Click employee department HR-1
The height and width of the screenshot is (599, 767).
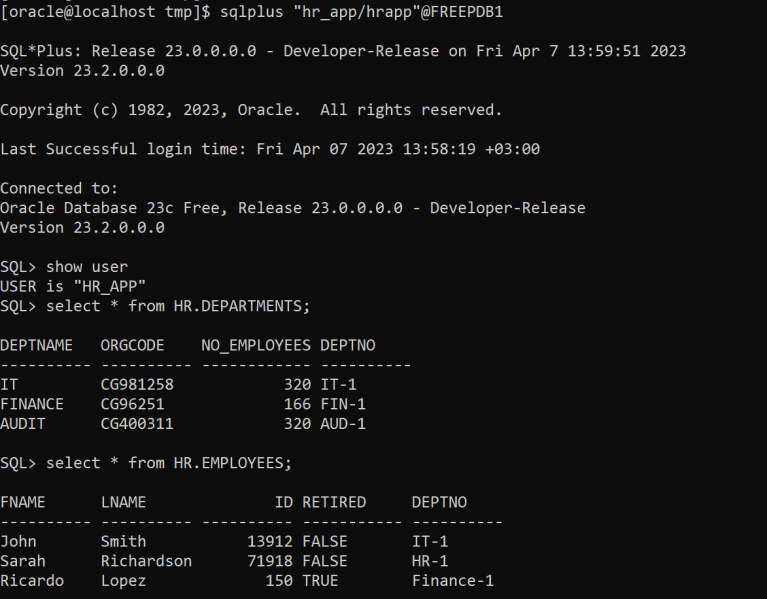tap(430, 561)
